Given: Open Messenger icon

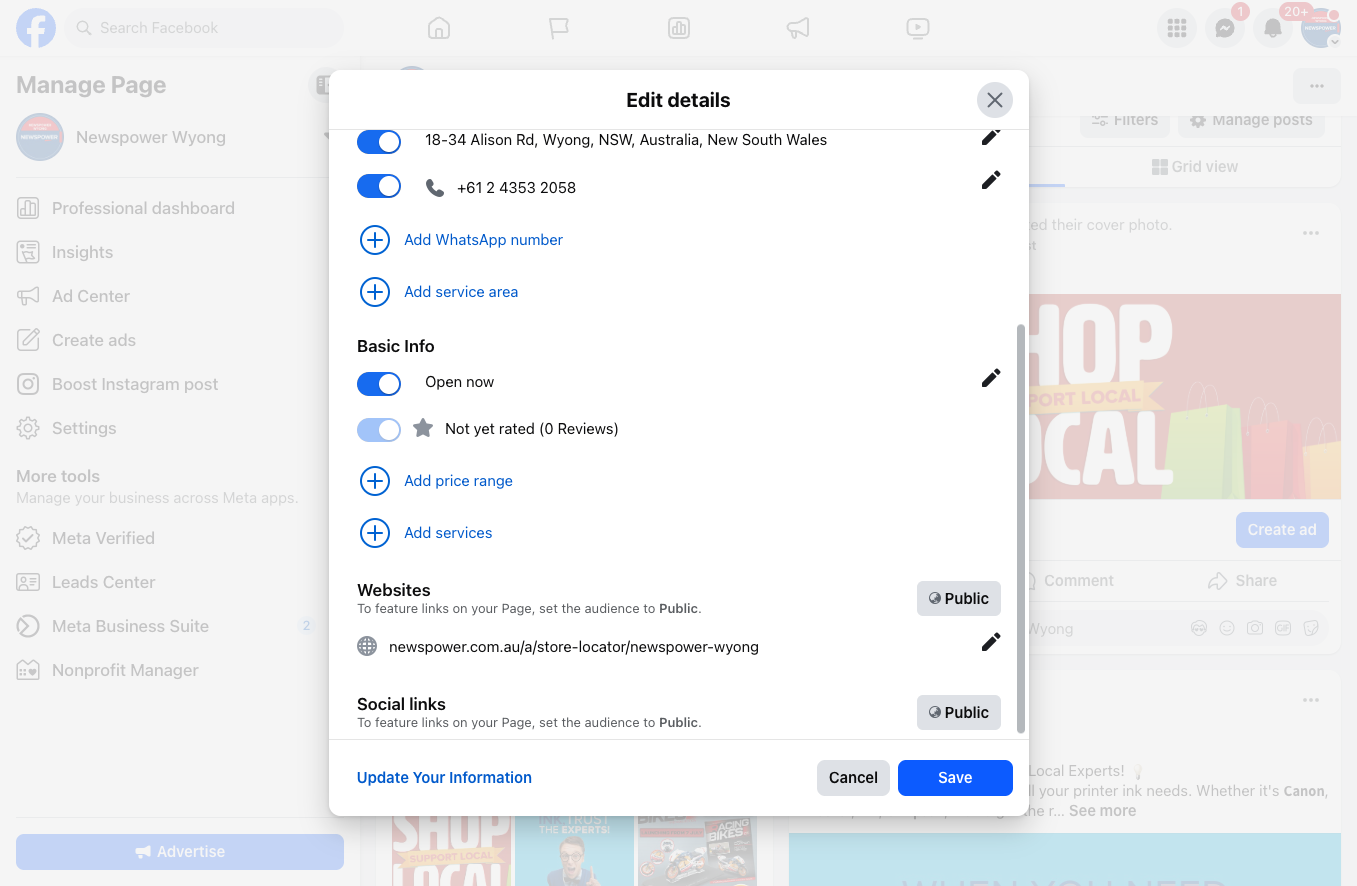Looking at the screenshot, I should (1225, 28).
